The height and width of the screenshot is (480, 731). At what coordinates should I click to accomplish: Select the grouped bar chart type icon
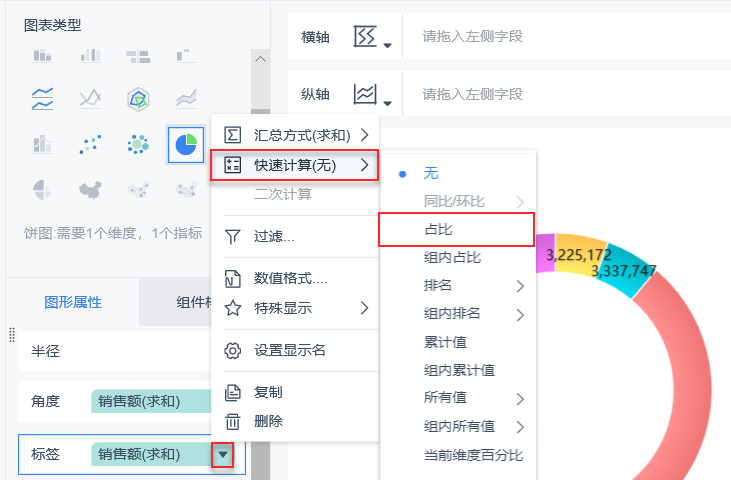tap(90, 55)
